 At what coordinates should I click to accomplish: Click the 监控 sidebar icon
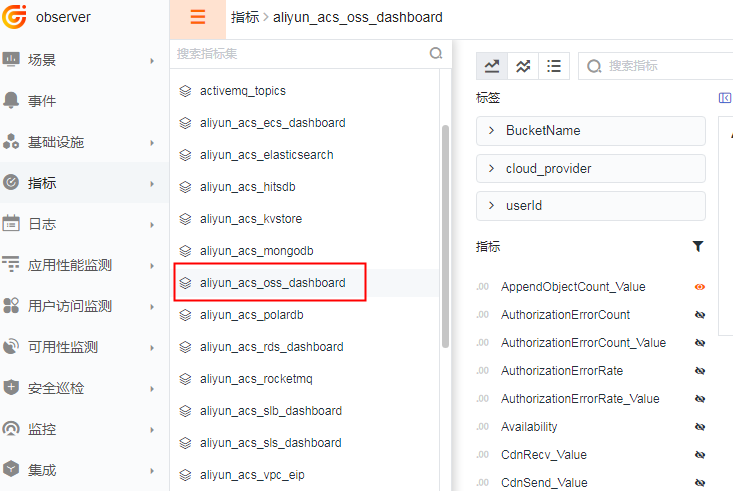click(x=11, y=429)
